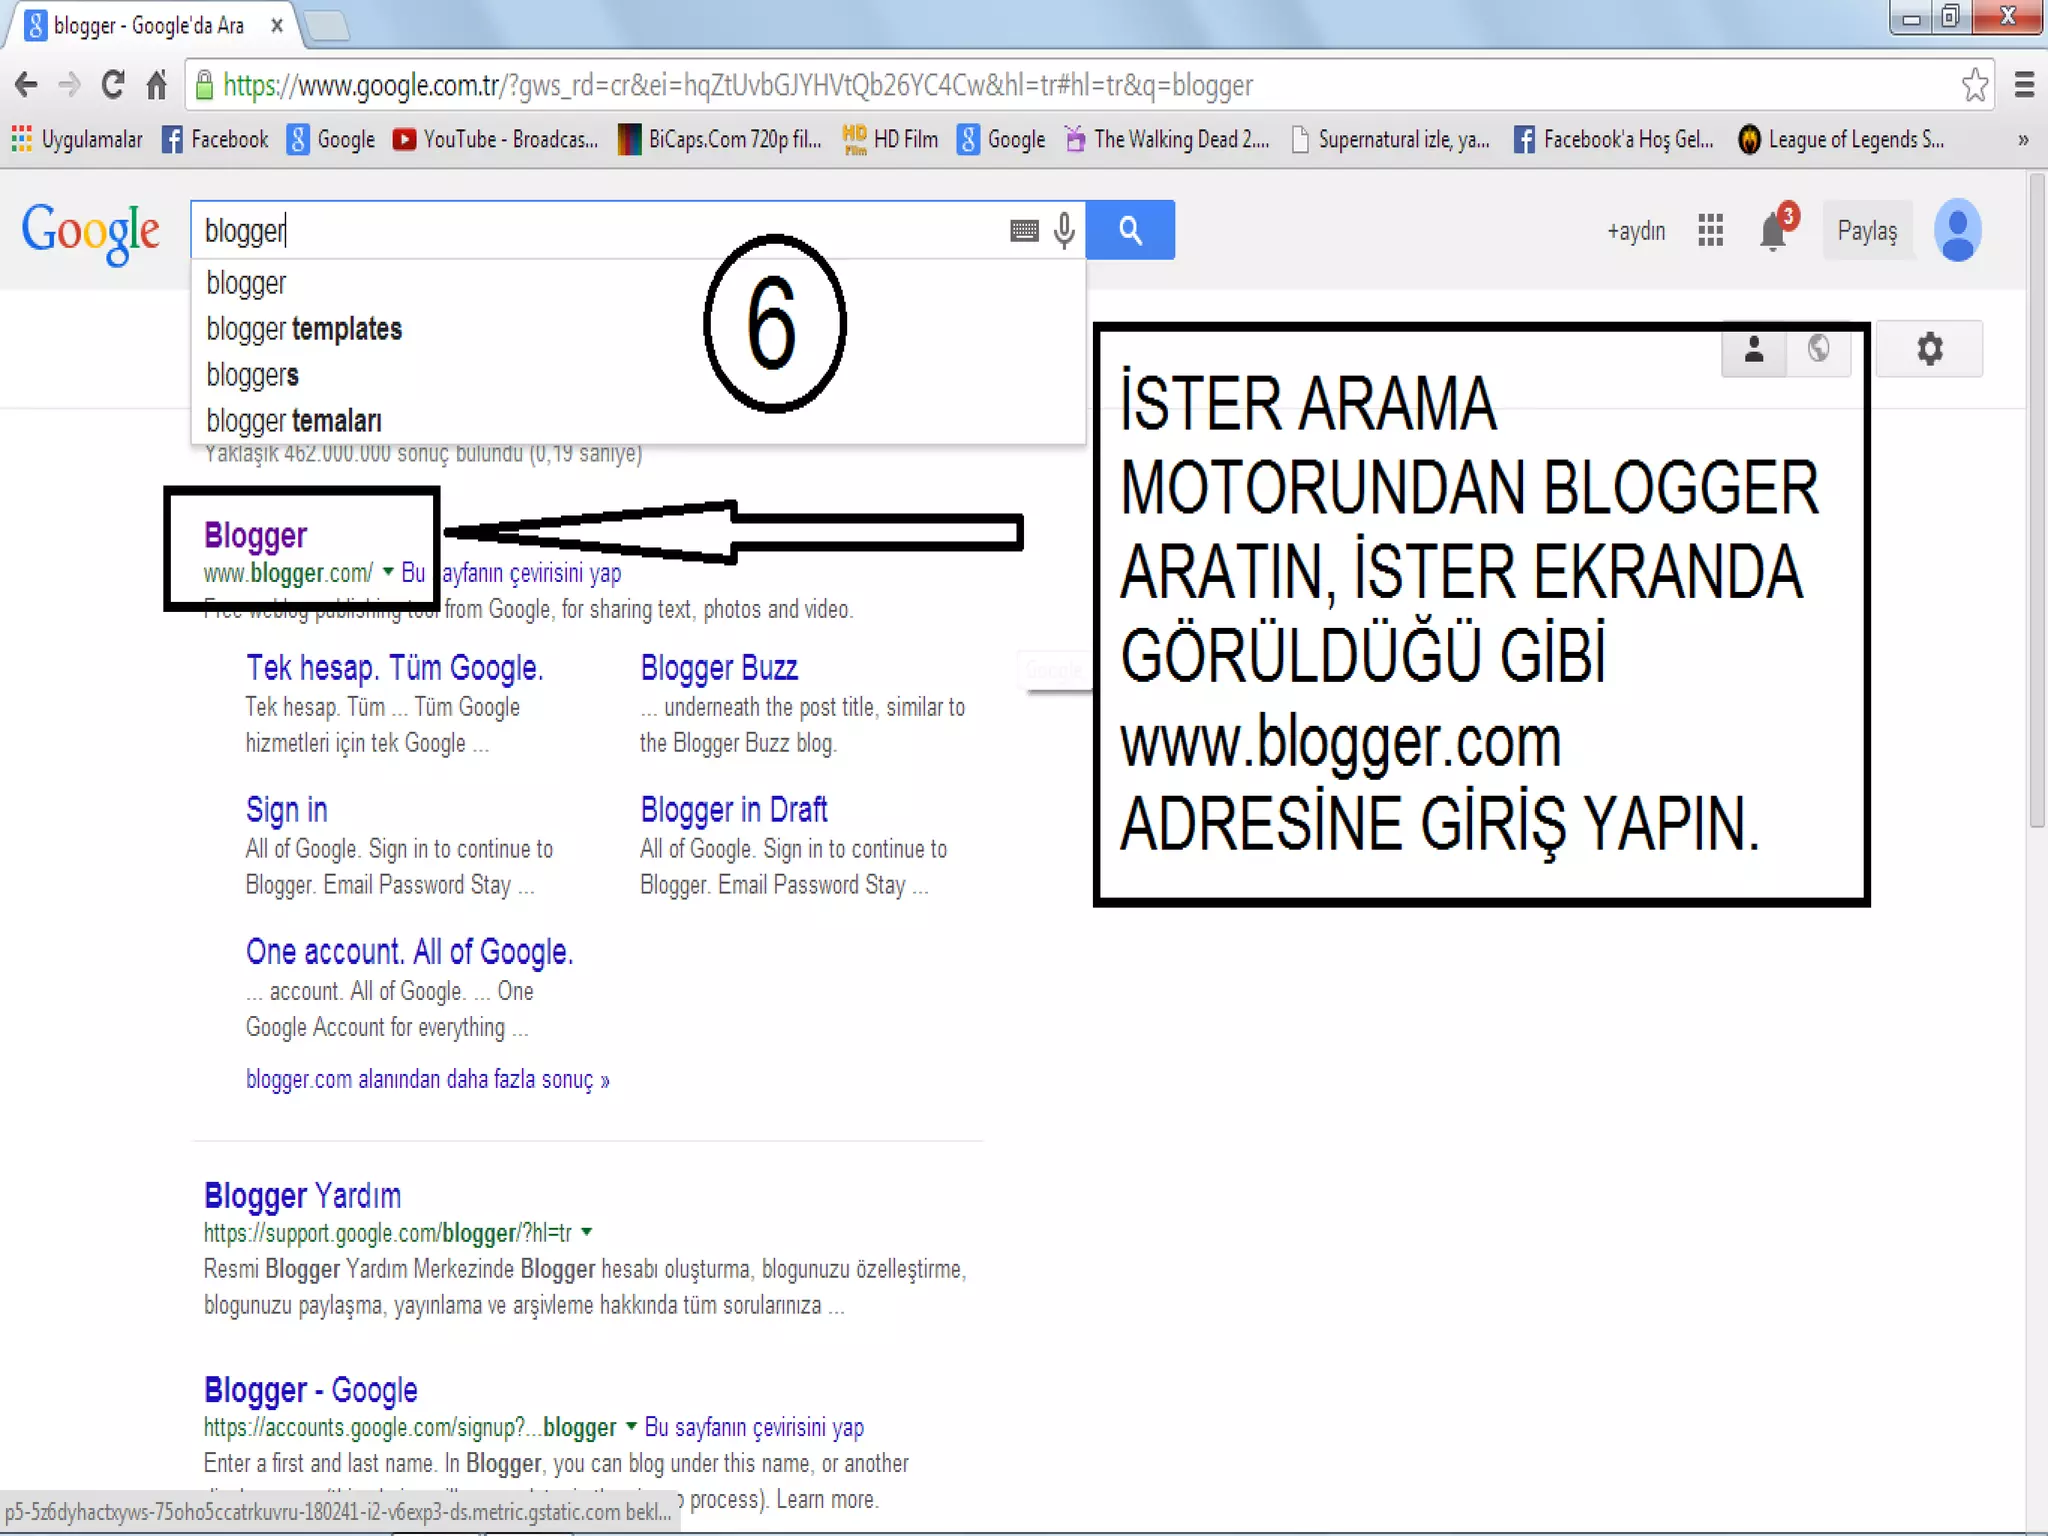The image size is (2048, 1536).
Task: Click the vertical page scrollbar
Action: (2036, 500)
